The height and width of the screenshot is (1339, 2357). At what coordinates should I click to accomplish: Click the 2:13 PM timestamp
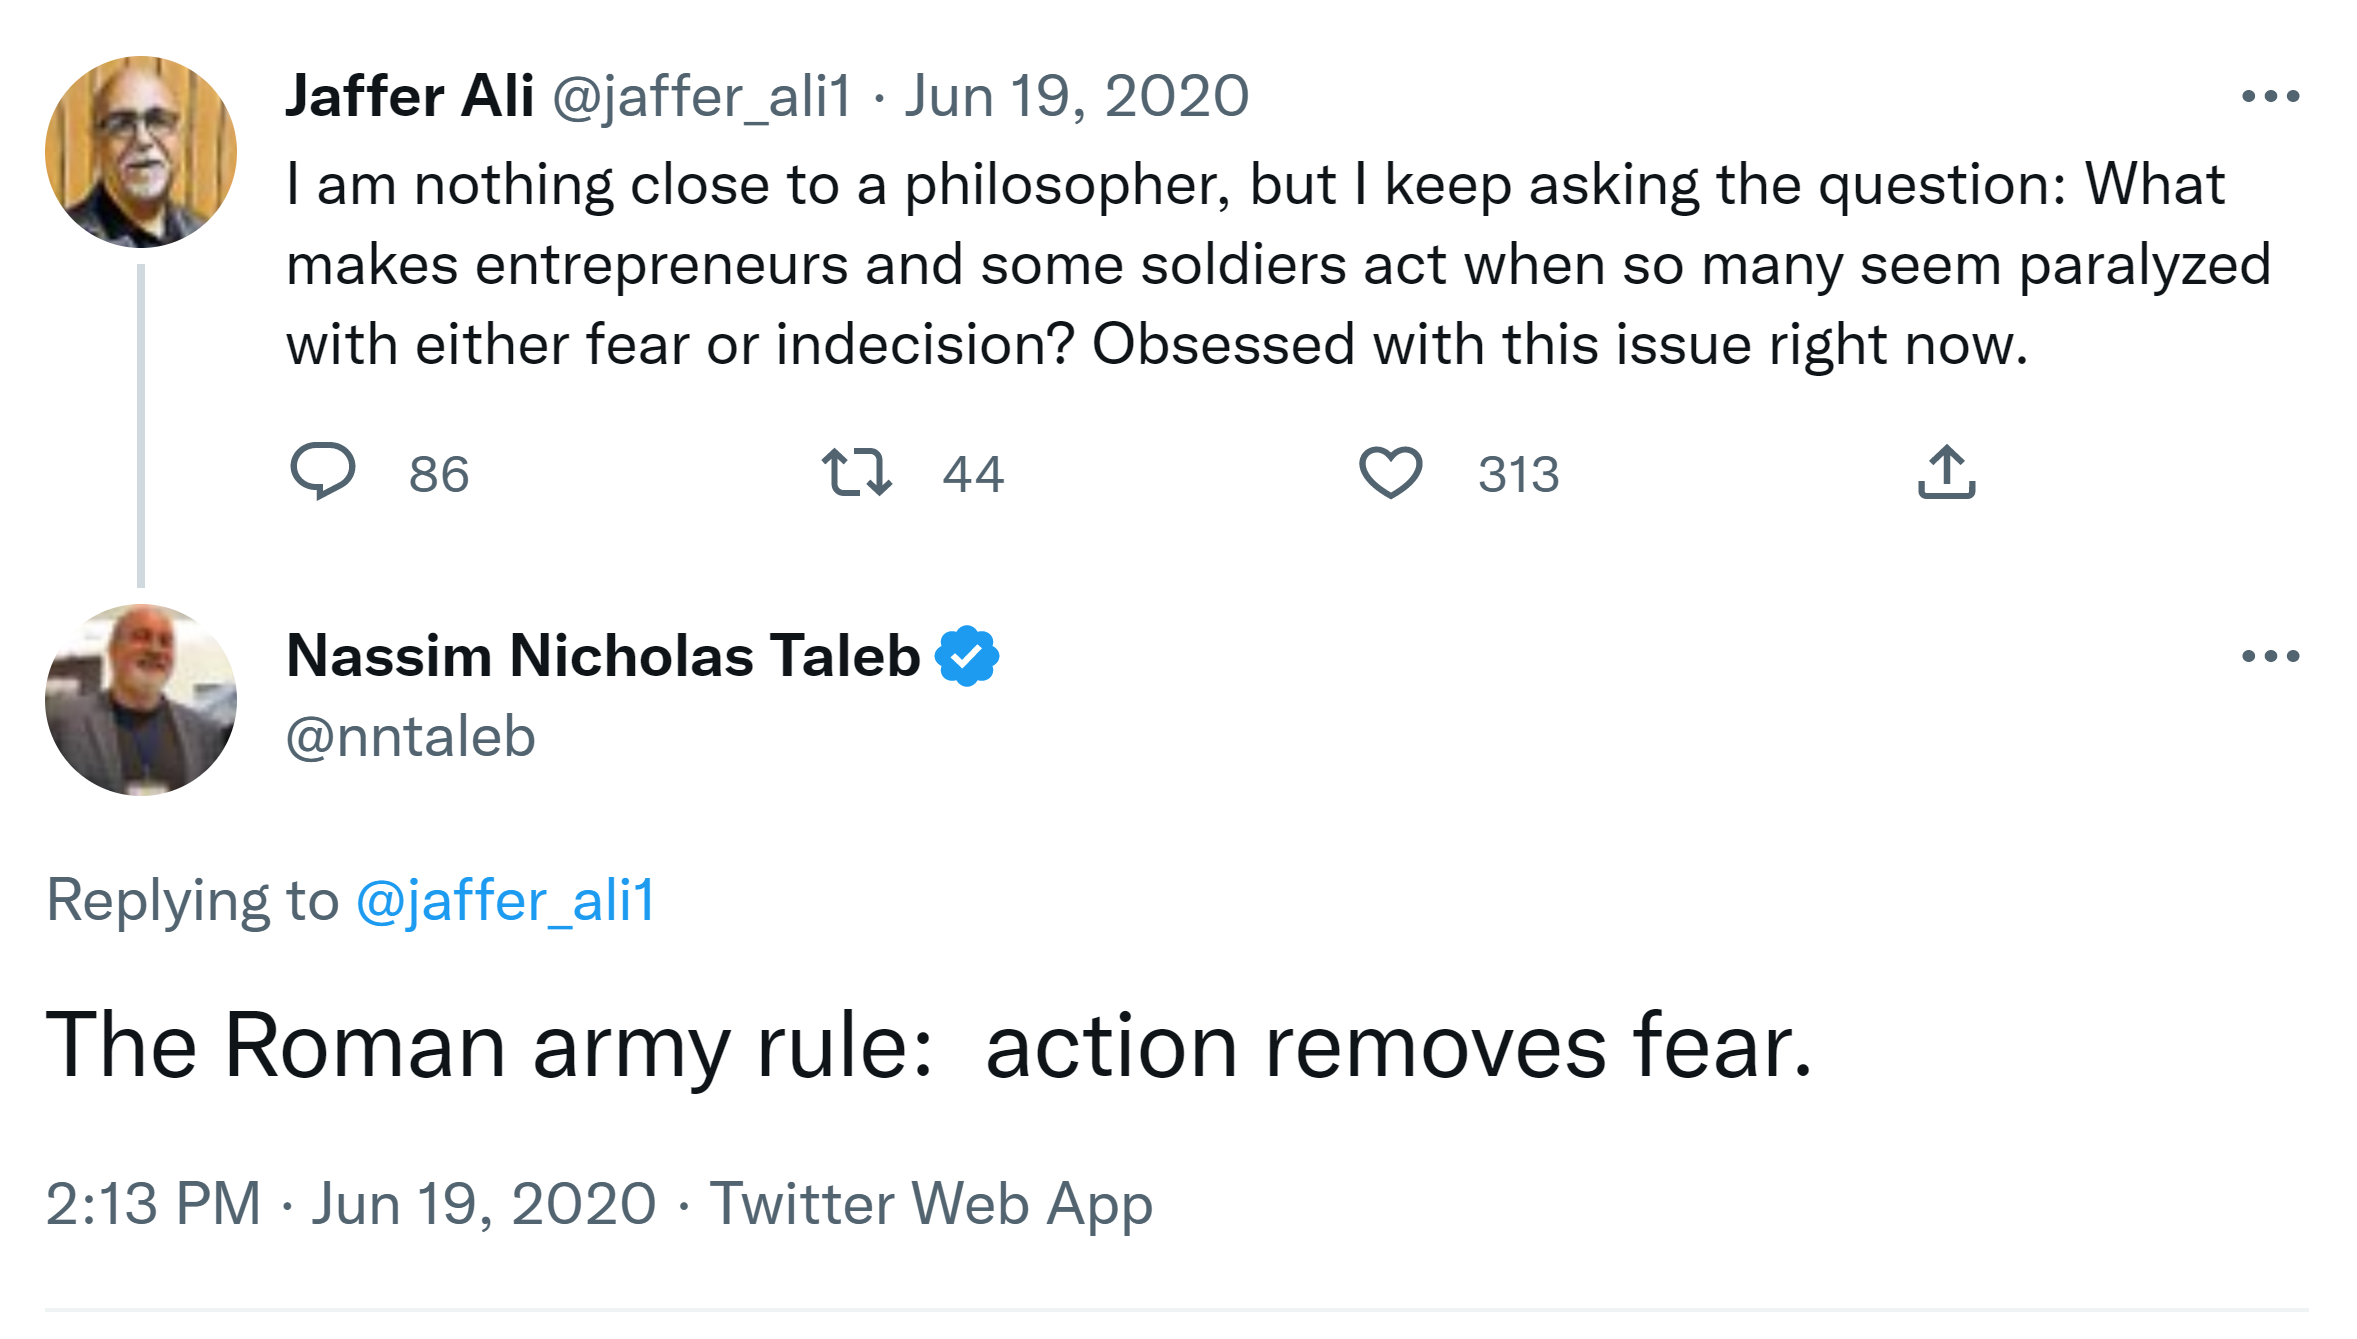point(153,1203)
